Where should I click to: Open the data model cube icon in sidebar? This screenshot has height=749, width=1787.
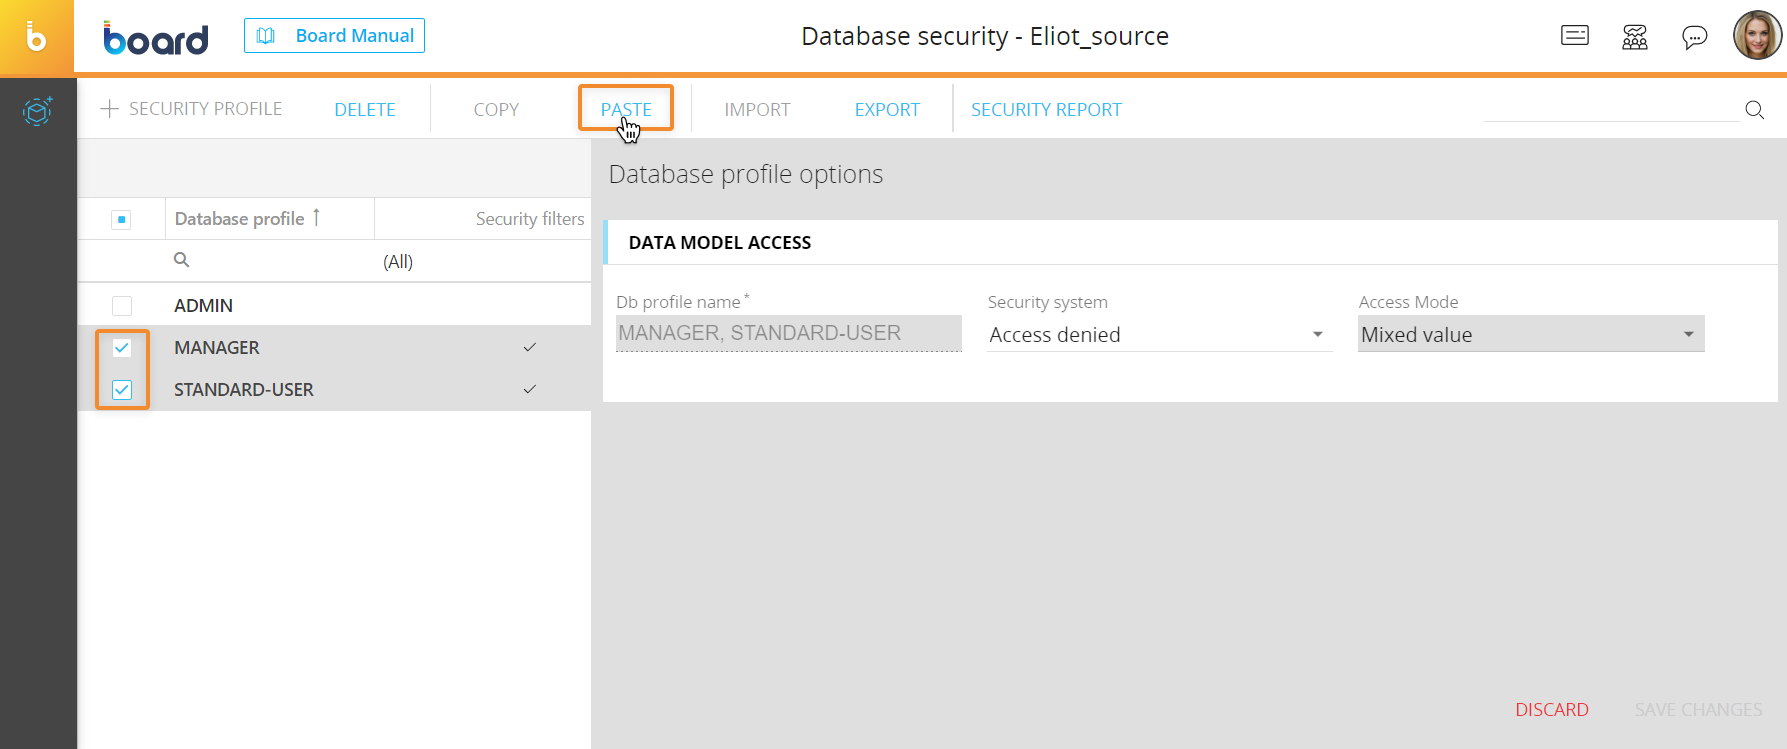pyautogui.click(x=37, y=110)
